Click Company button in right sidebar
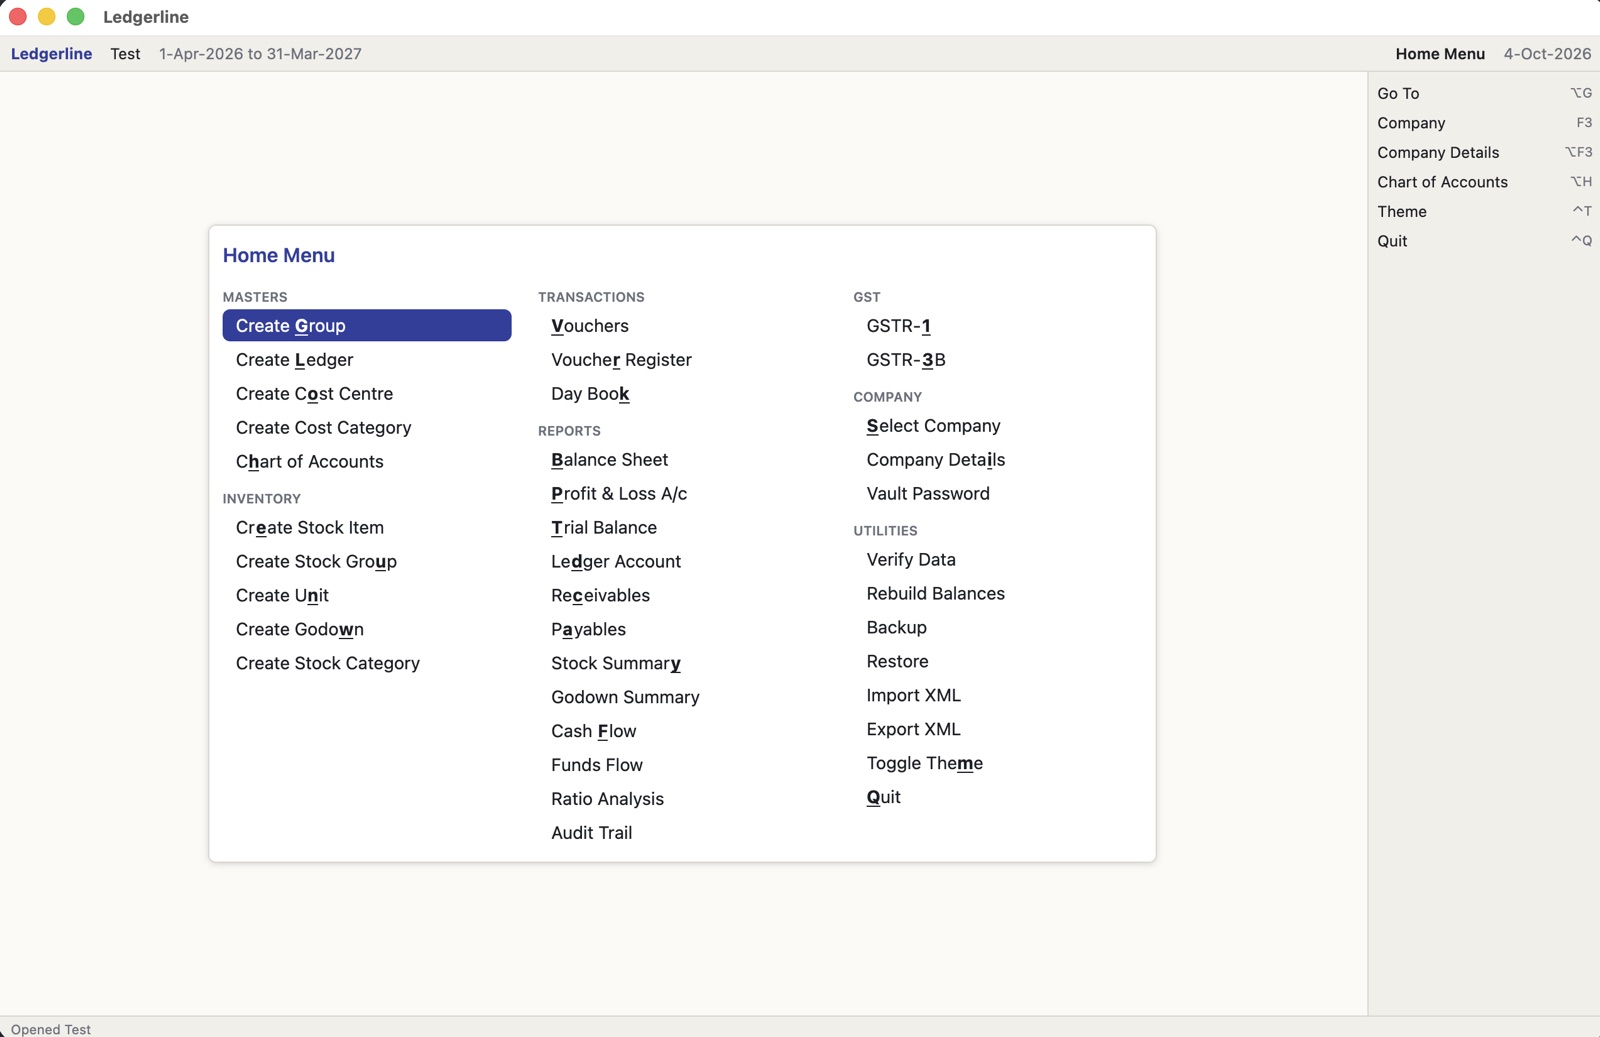 point(1484,123)
